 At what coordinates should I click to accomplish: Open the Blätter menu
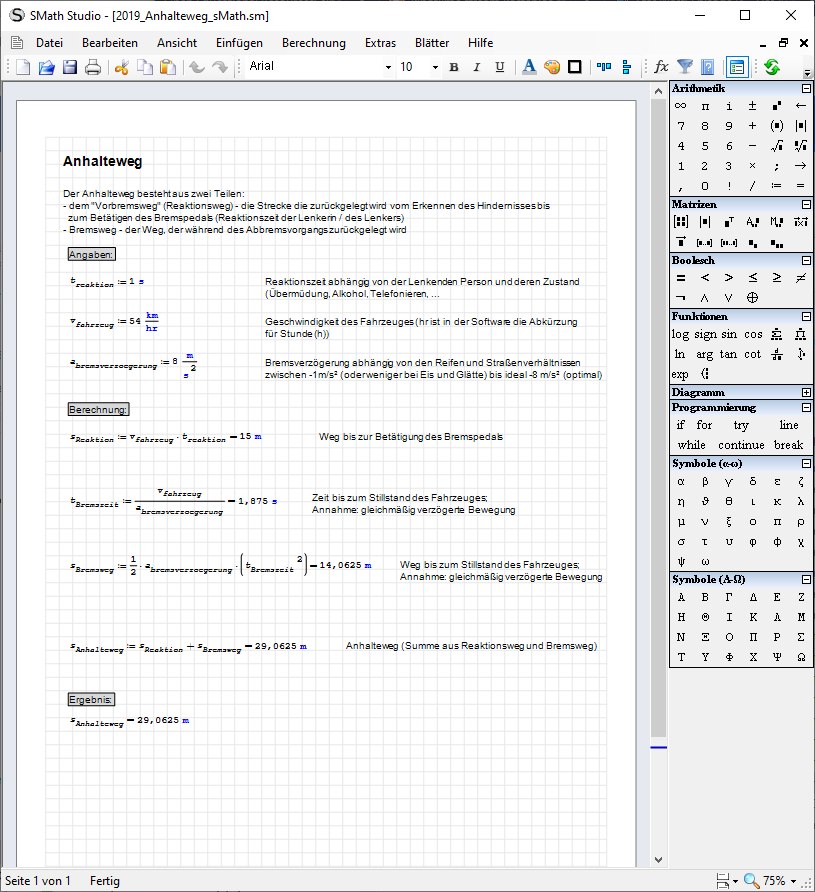click(432, 43)
